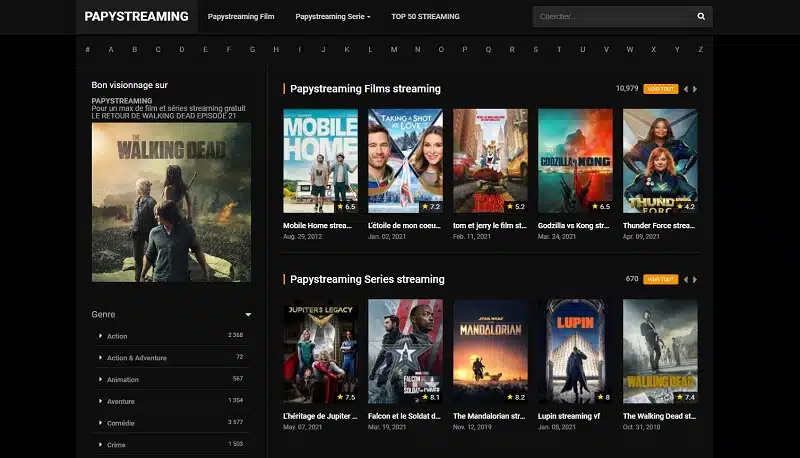Click the tom et jerry le film title

pos(490,225)
